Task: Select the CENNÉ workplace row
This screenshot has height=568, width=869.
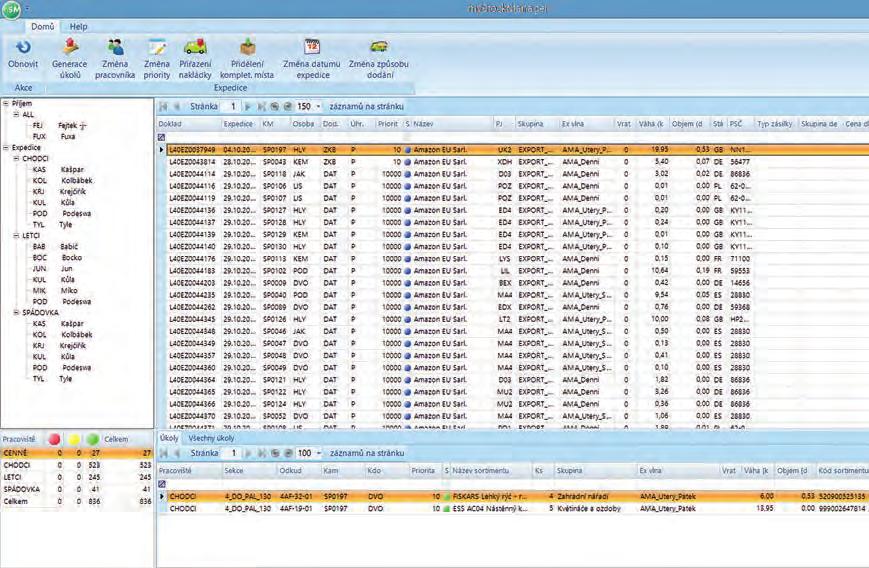Action: click(x=76, y=453)
